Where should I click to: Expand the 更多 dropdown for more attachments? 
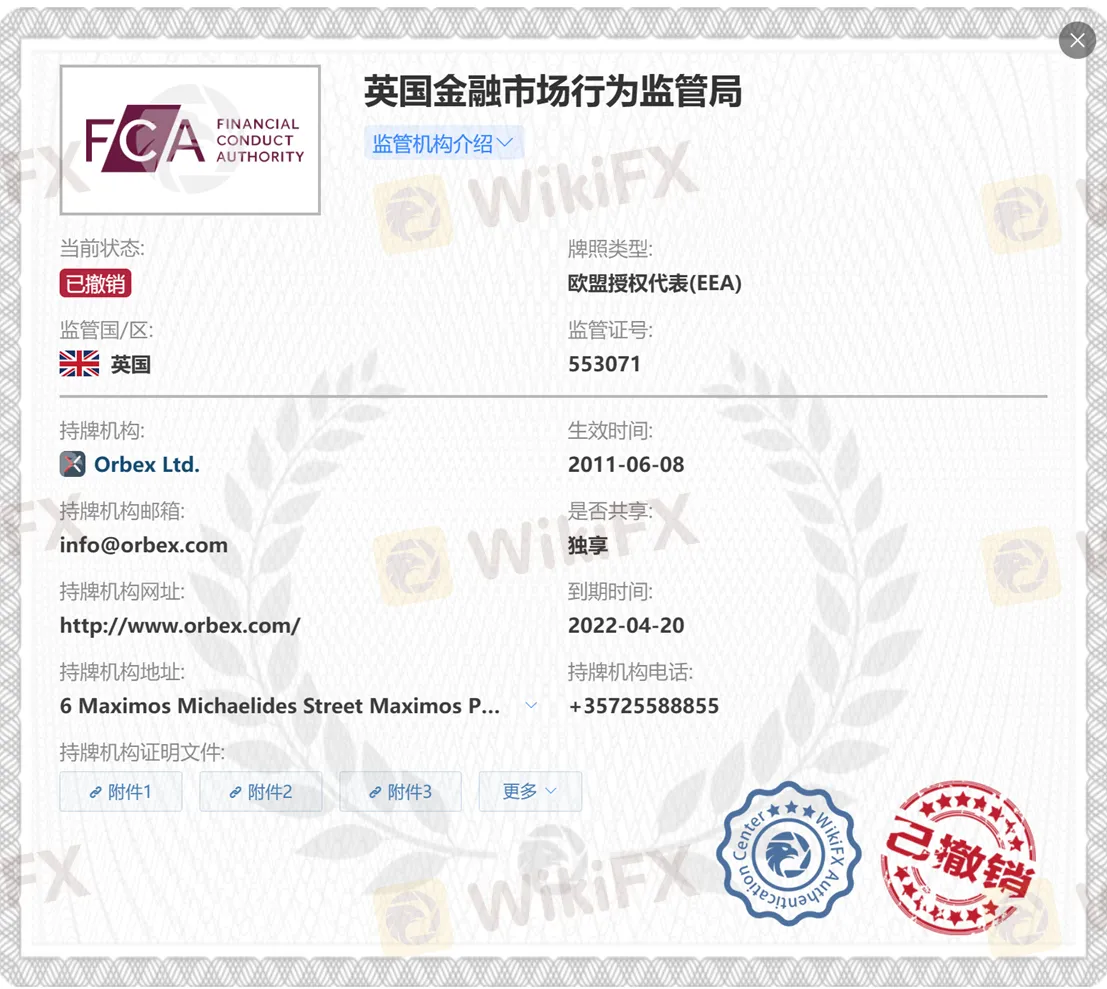[530, 791]
